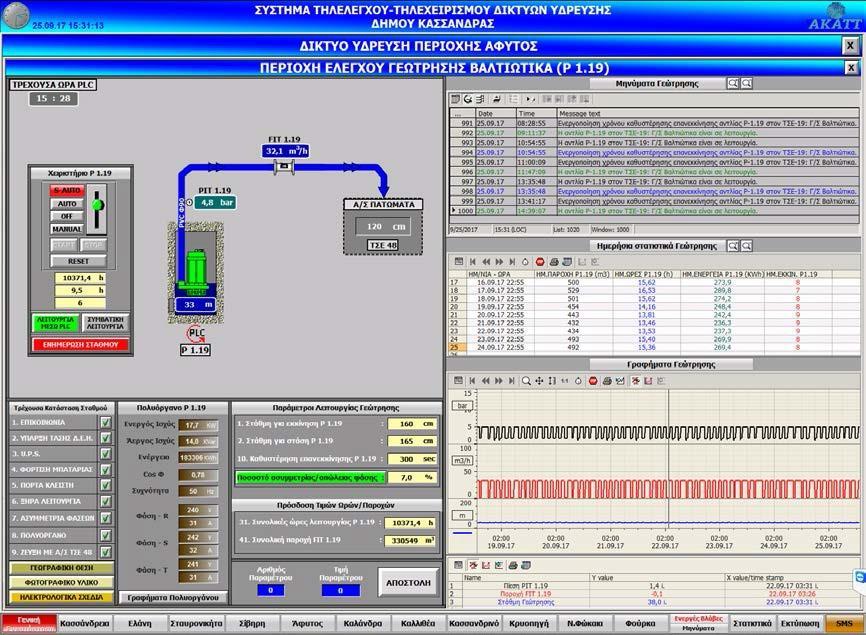Click the 1:1 original view icon in trend toolbar
Screen dimensions: 866x635
click(x=564, y=380)
